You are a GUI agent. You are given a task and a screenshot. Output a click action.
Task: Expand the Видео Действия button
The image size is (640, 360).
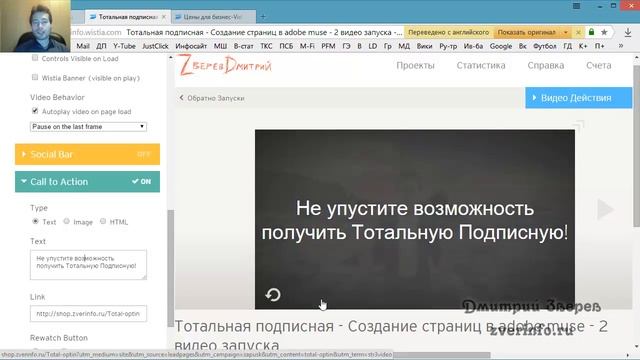tap(578, 98)
